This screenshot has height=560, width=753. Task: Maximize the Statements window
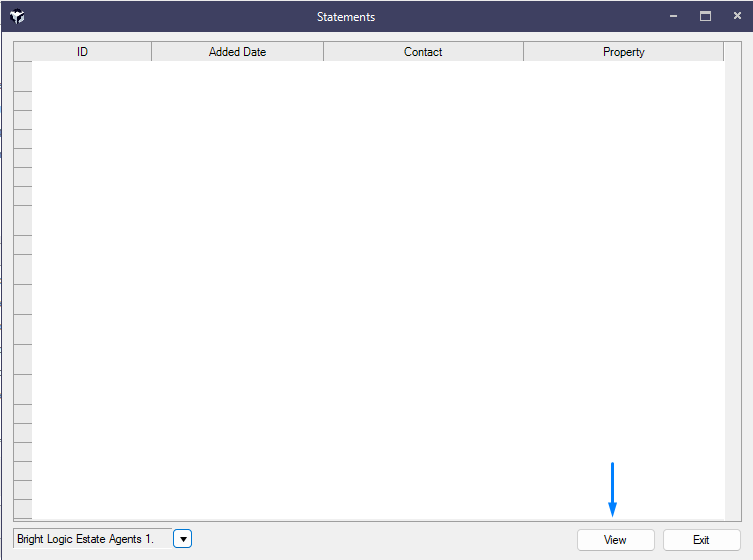tap(705, 16)
